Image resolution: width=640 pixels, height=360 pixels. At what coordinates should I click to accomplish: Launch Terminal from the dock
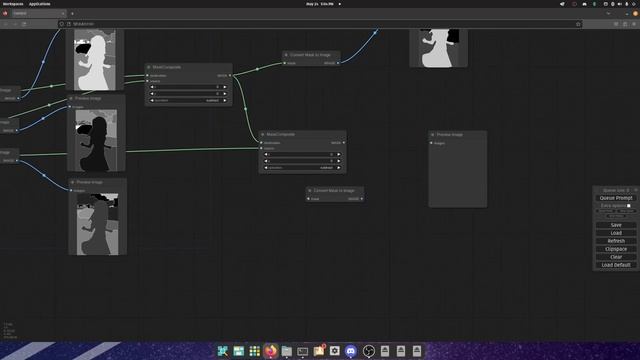coord(302,351)
